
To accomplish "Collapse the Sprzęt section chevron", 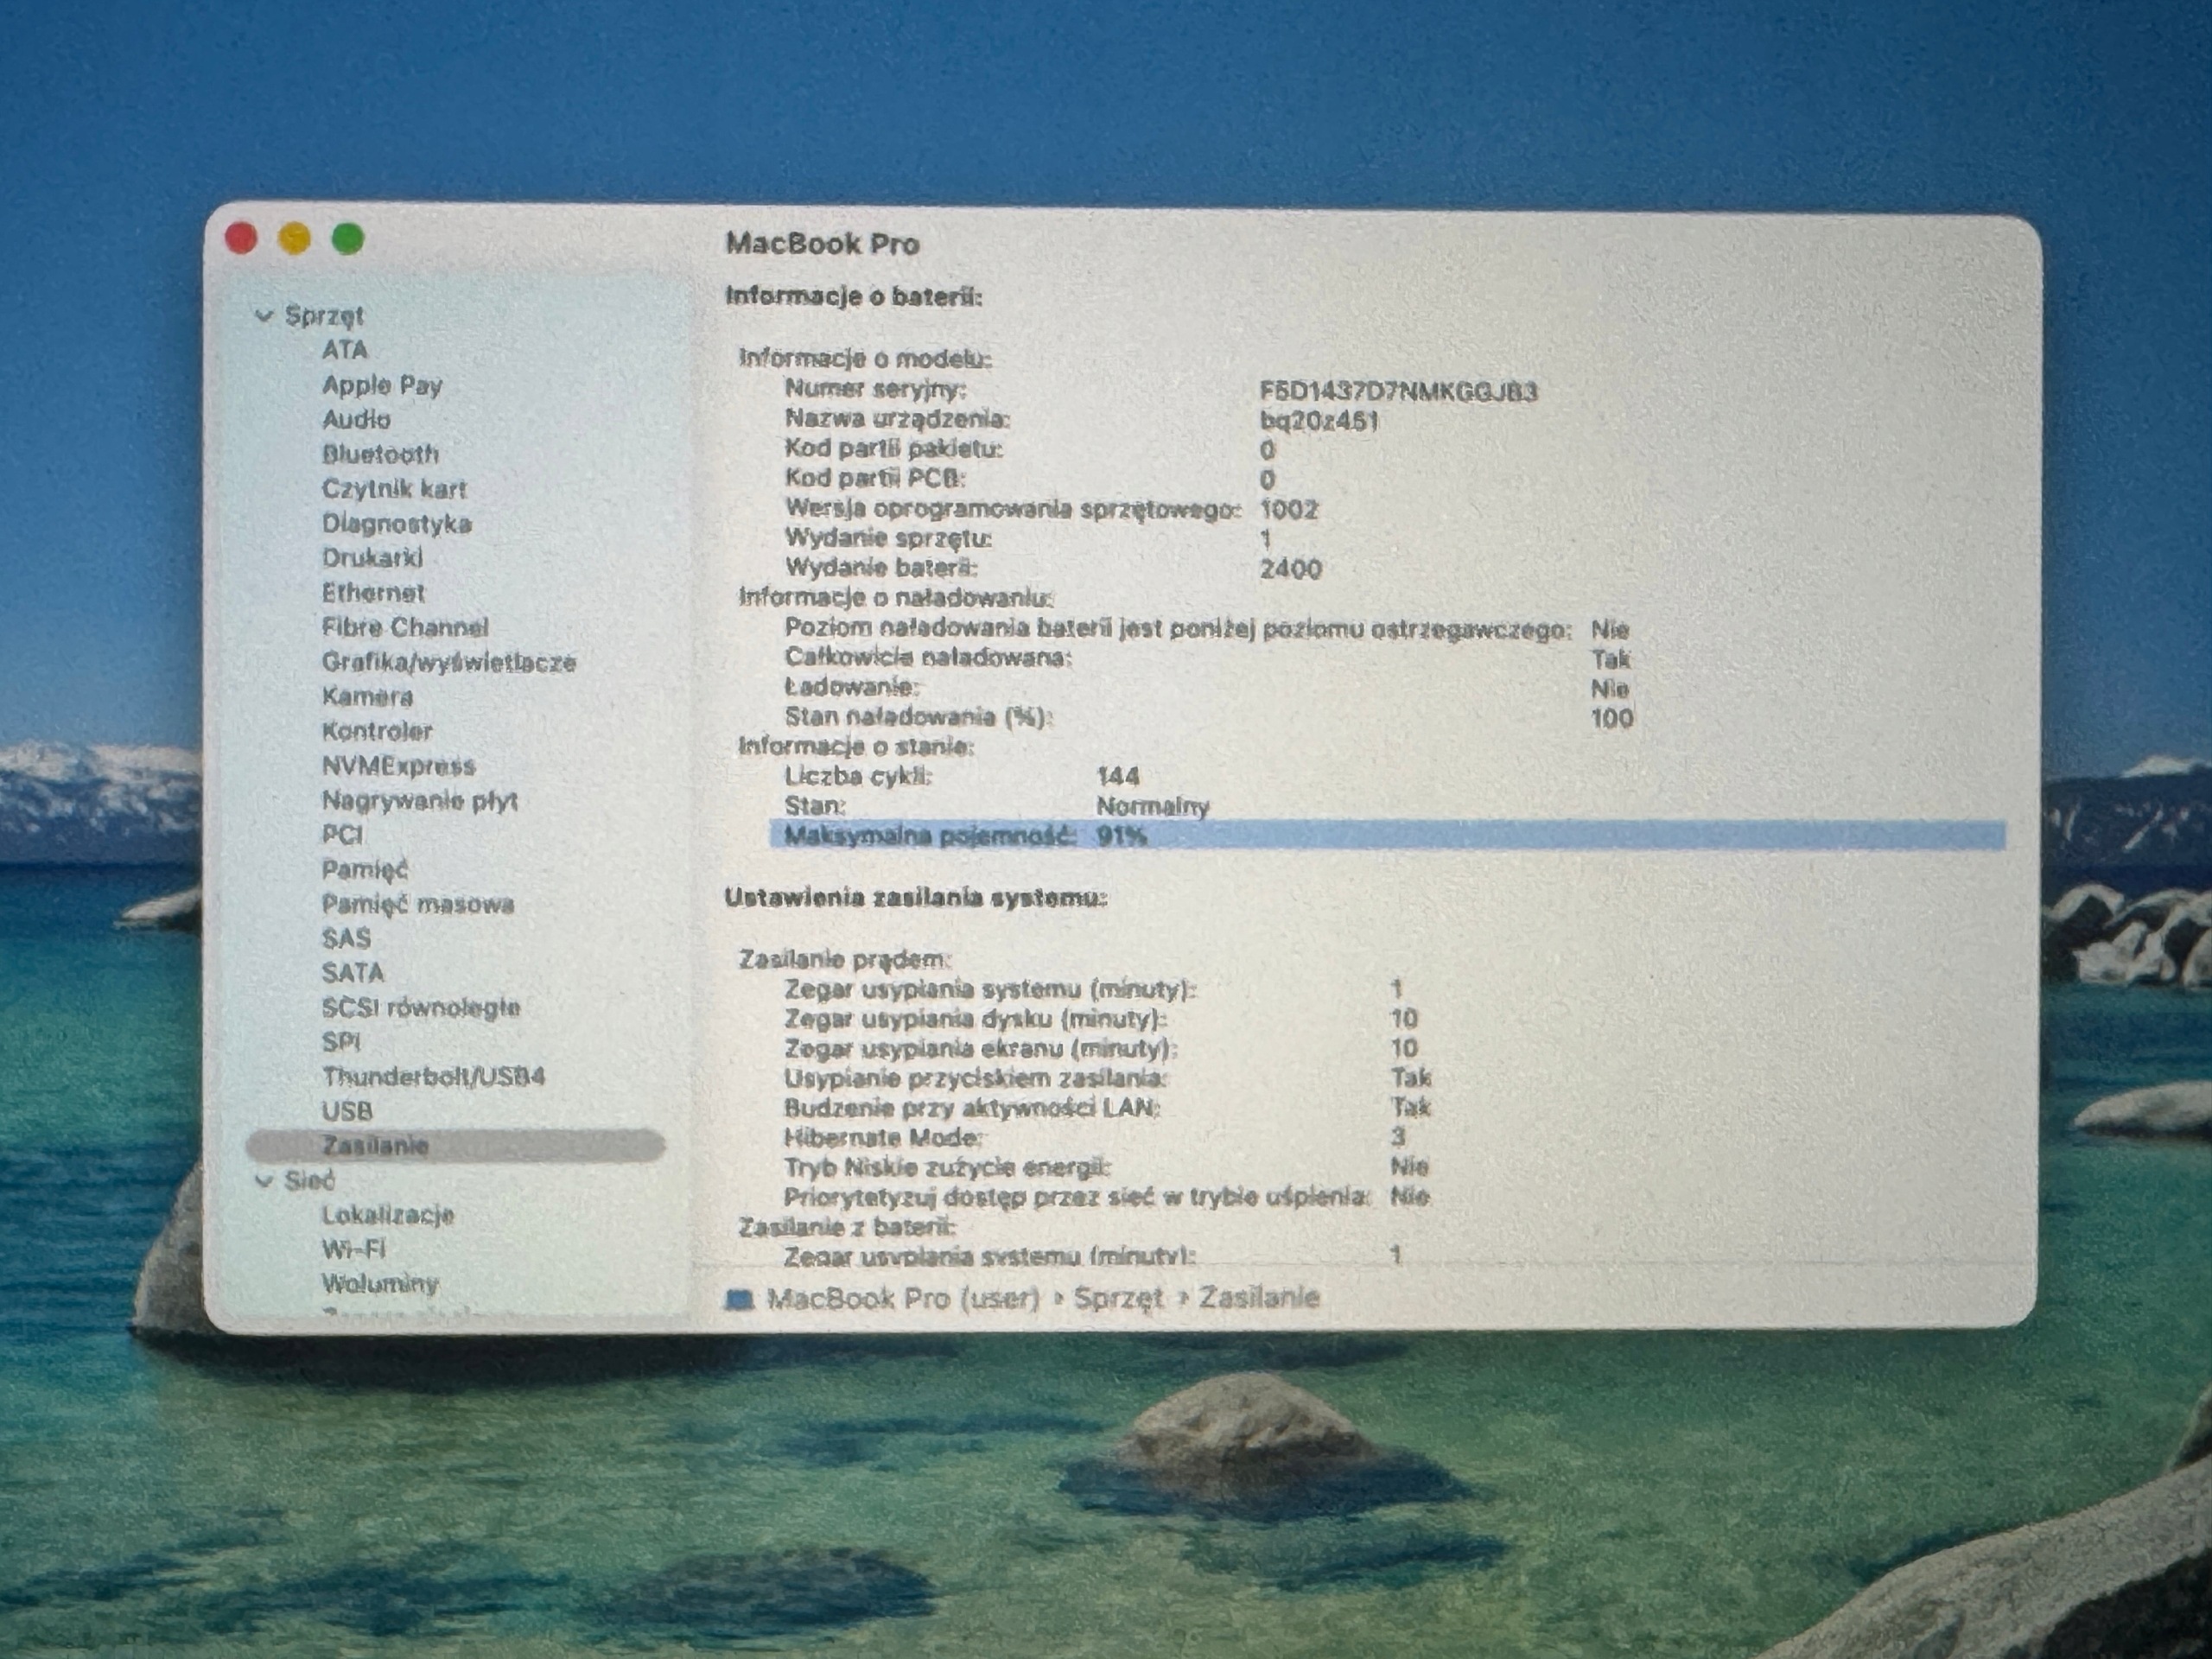I will (264, 316).
